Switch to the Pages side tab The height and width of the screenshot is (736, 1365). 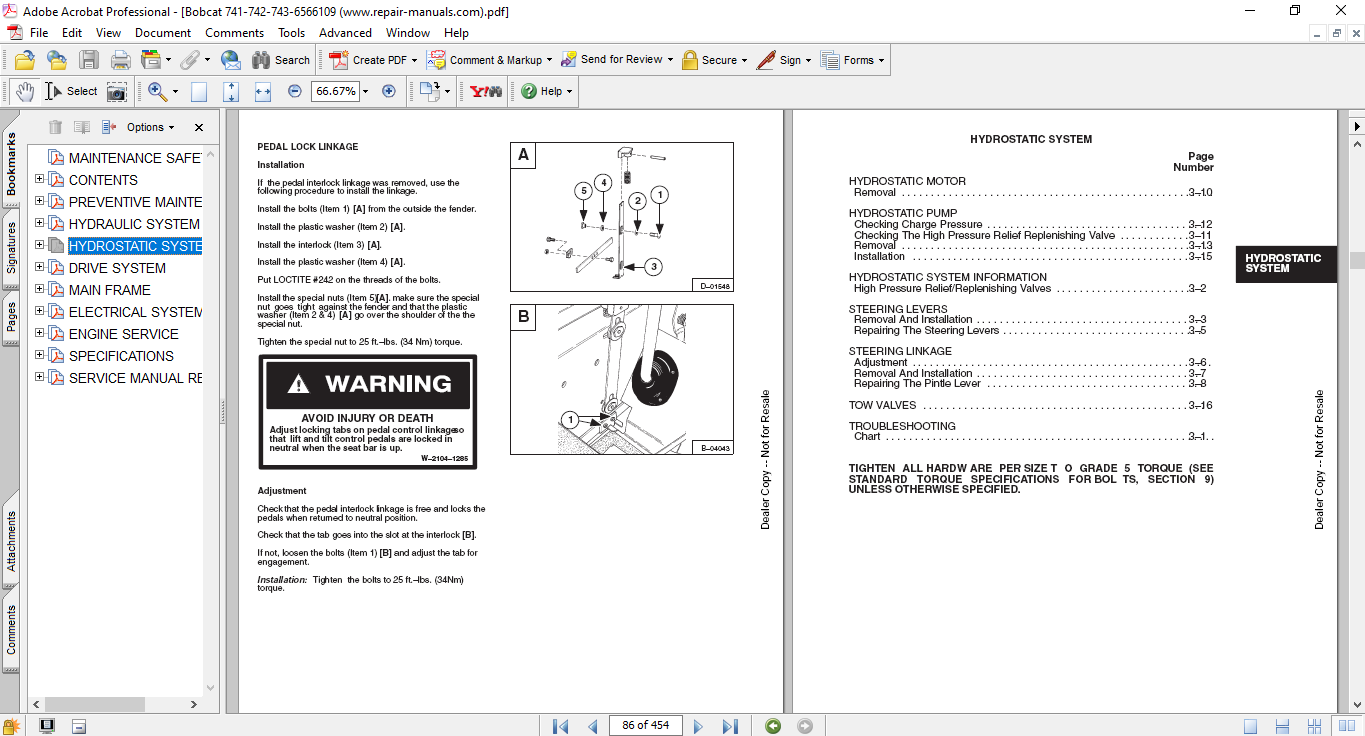[x=11, y=317]
